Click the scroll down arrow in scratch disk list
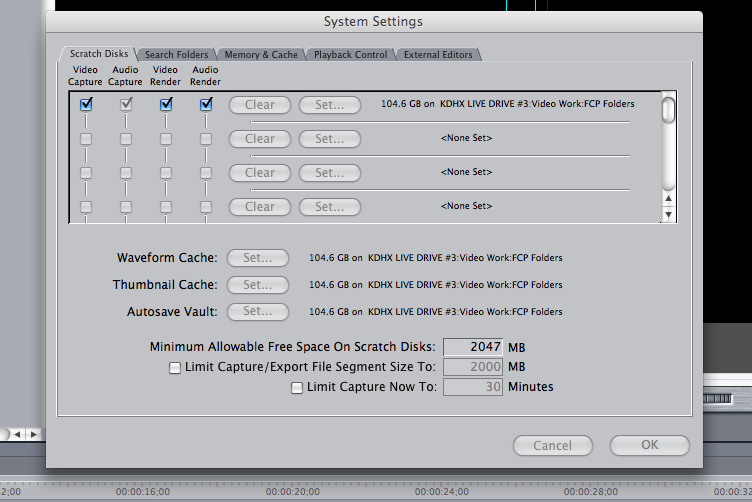 tap(669, 214)
